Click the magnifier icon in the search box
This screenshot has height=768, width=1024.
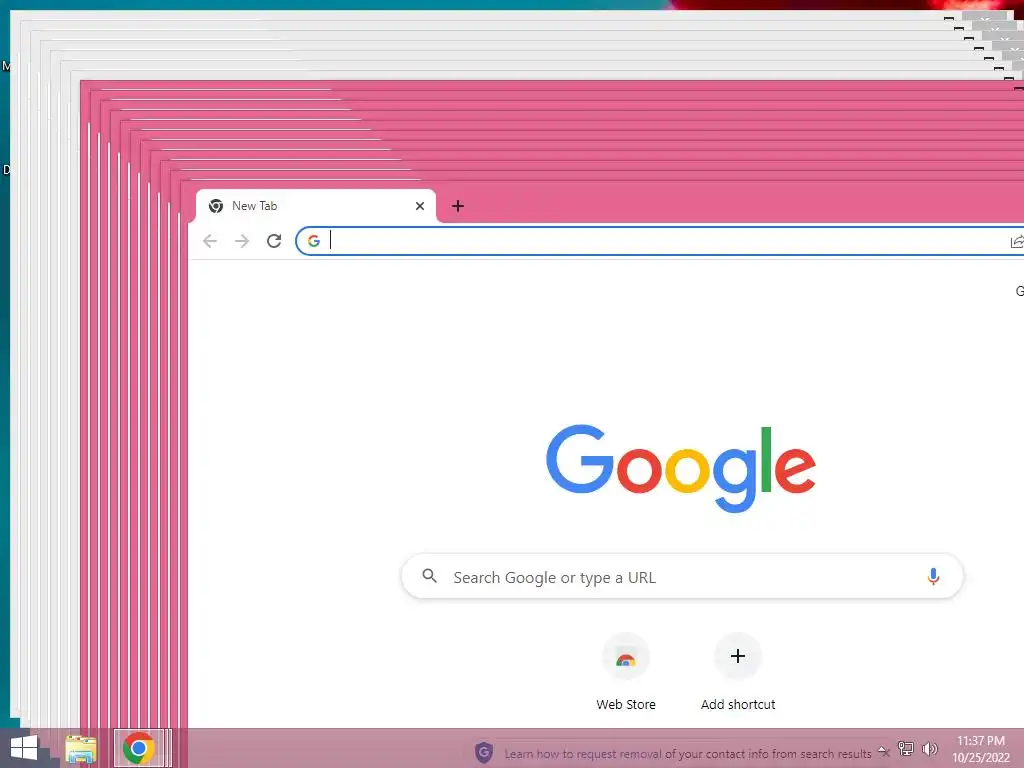(x=430, y=576)
